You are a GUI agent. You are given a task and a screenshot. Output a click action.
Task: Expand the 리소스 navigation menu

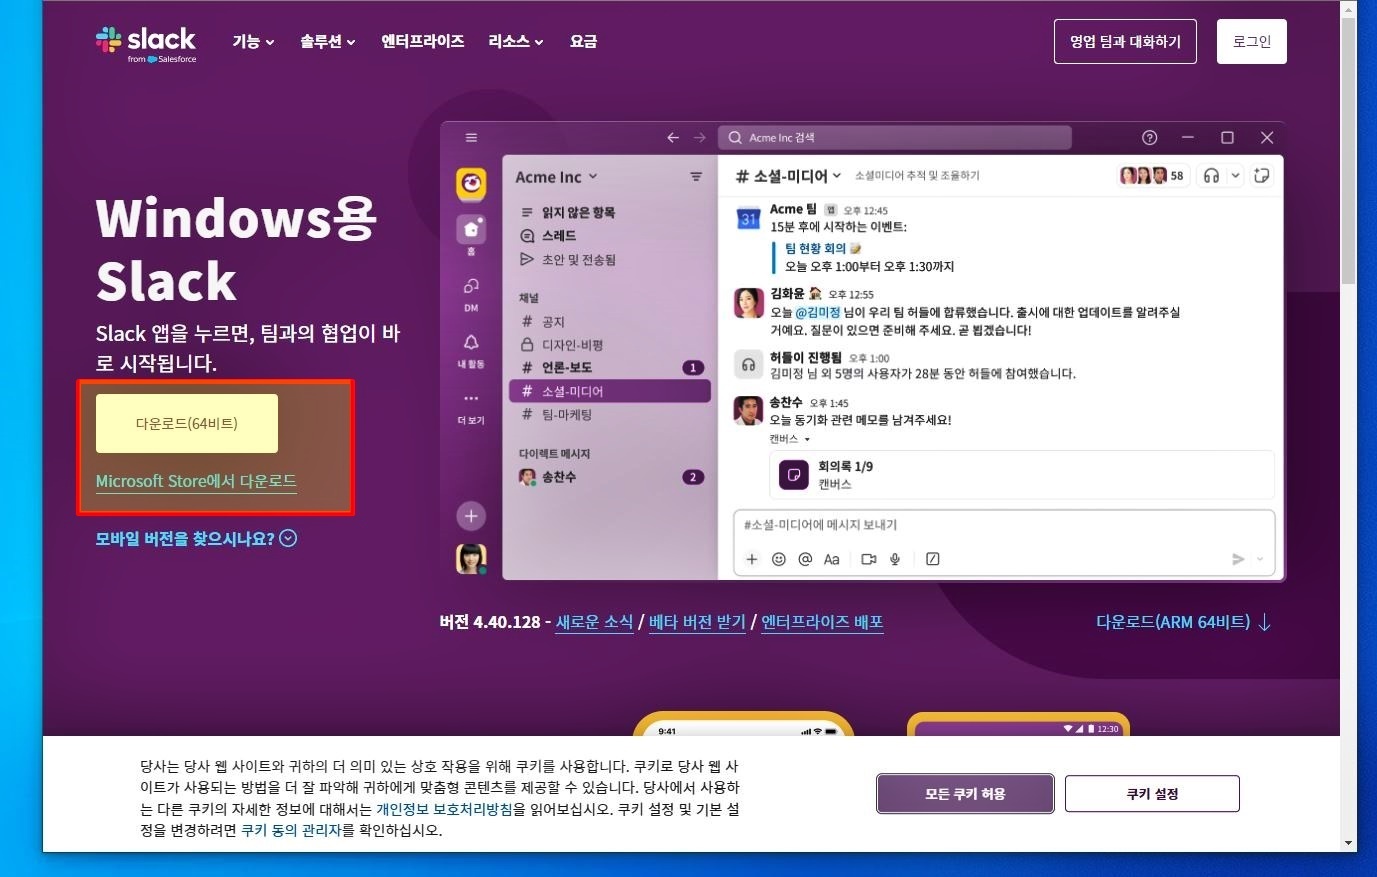click(515, 42)
